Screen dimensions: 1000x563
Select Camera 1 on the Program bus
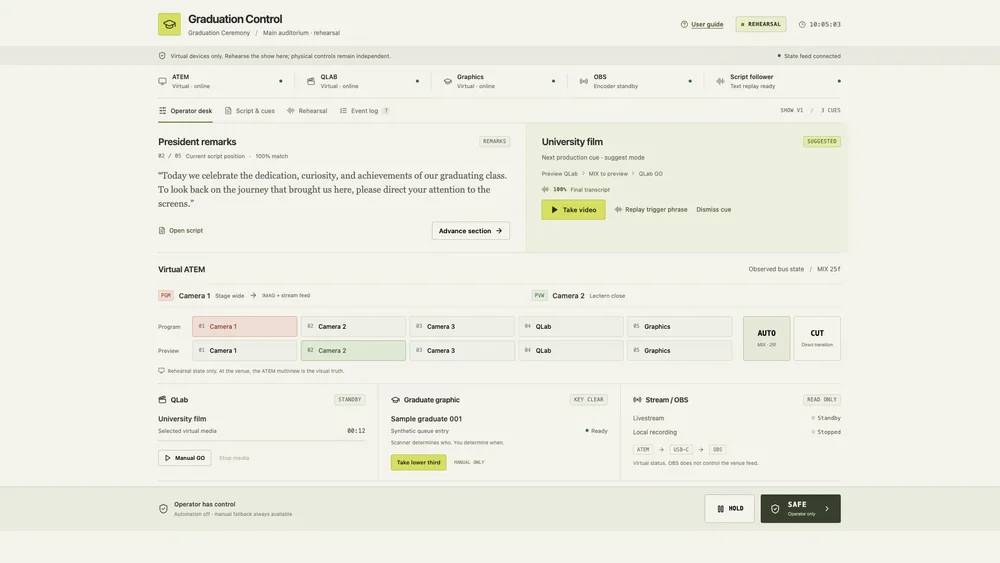click(x=245, y=326)
